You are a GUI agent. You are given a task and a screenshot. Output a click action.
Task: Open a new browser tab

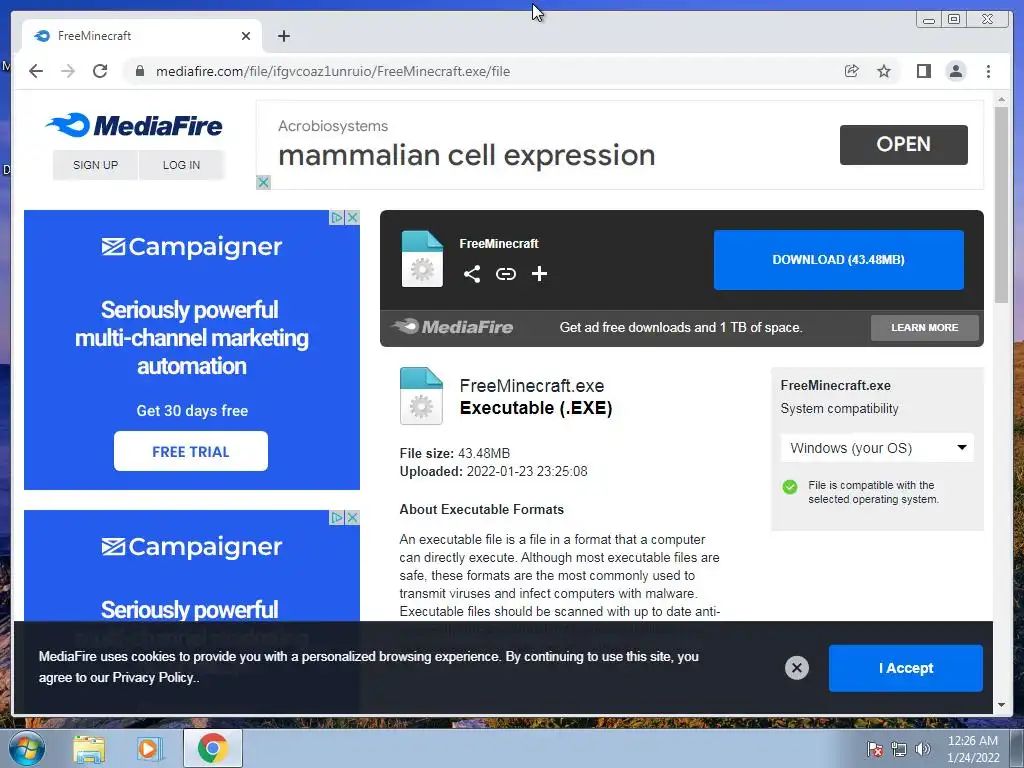tap(283, 36)
